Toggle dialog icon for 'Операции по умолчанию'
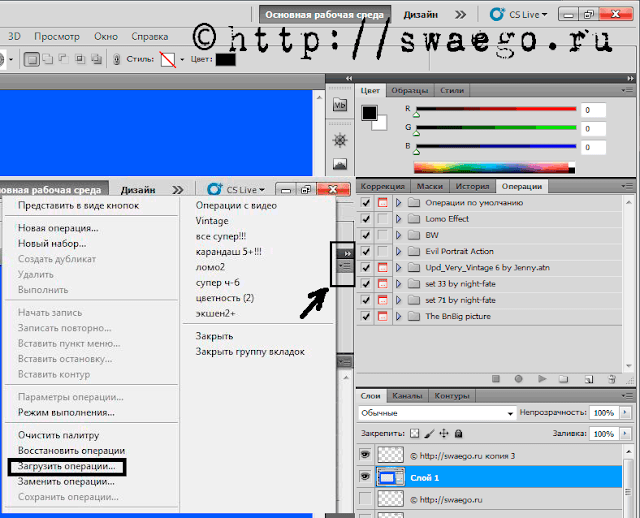The height and width of the screenshot is (518, 640). (382, 202)
